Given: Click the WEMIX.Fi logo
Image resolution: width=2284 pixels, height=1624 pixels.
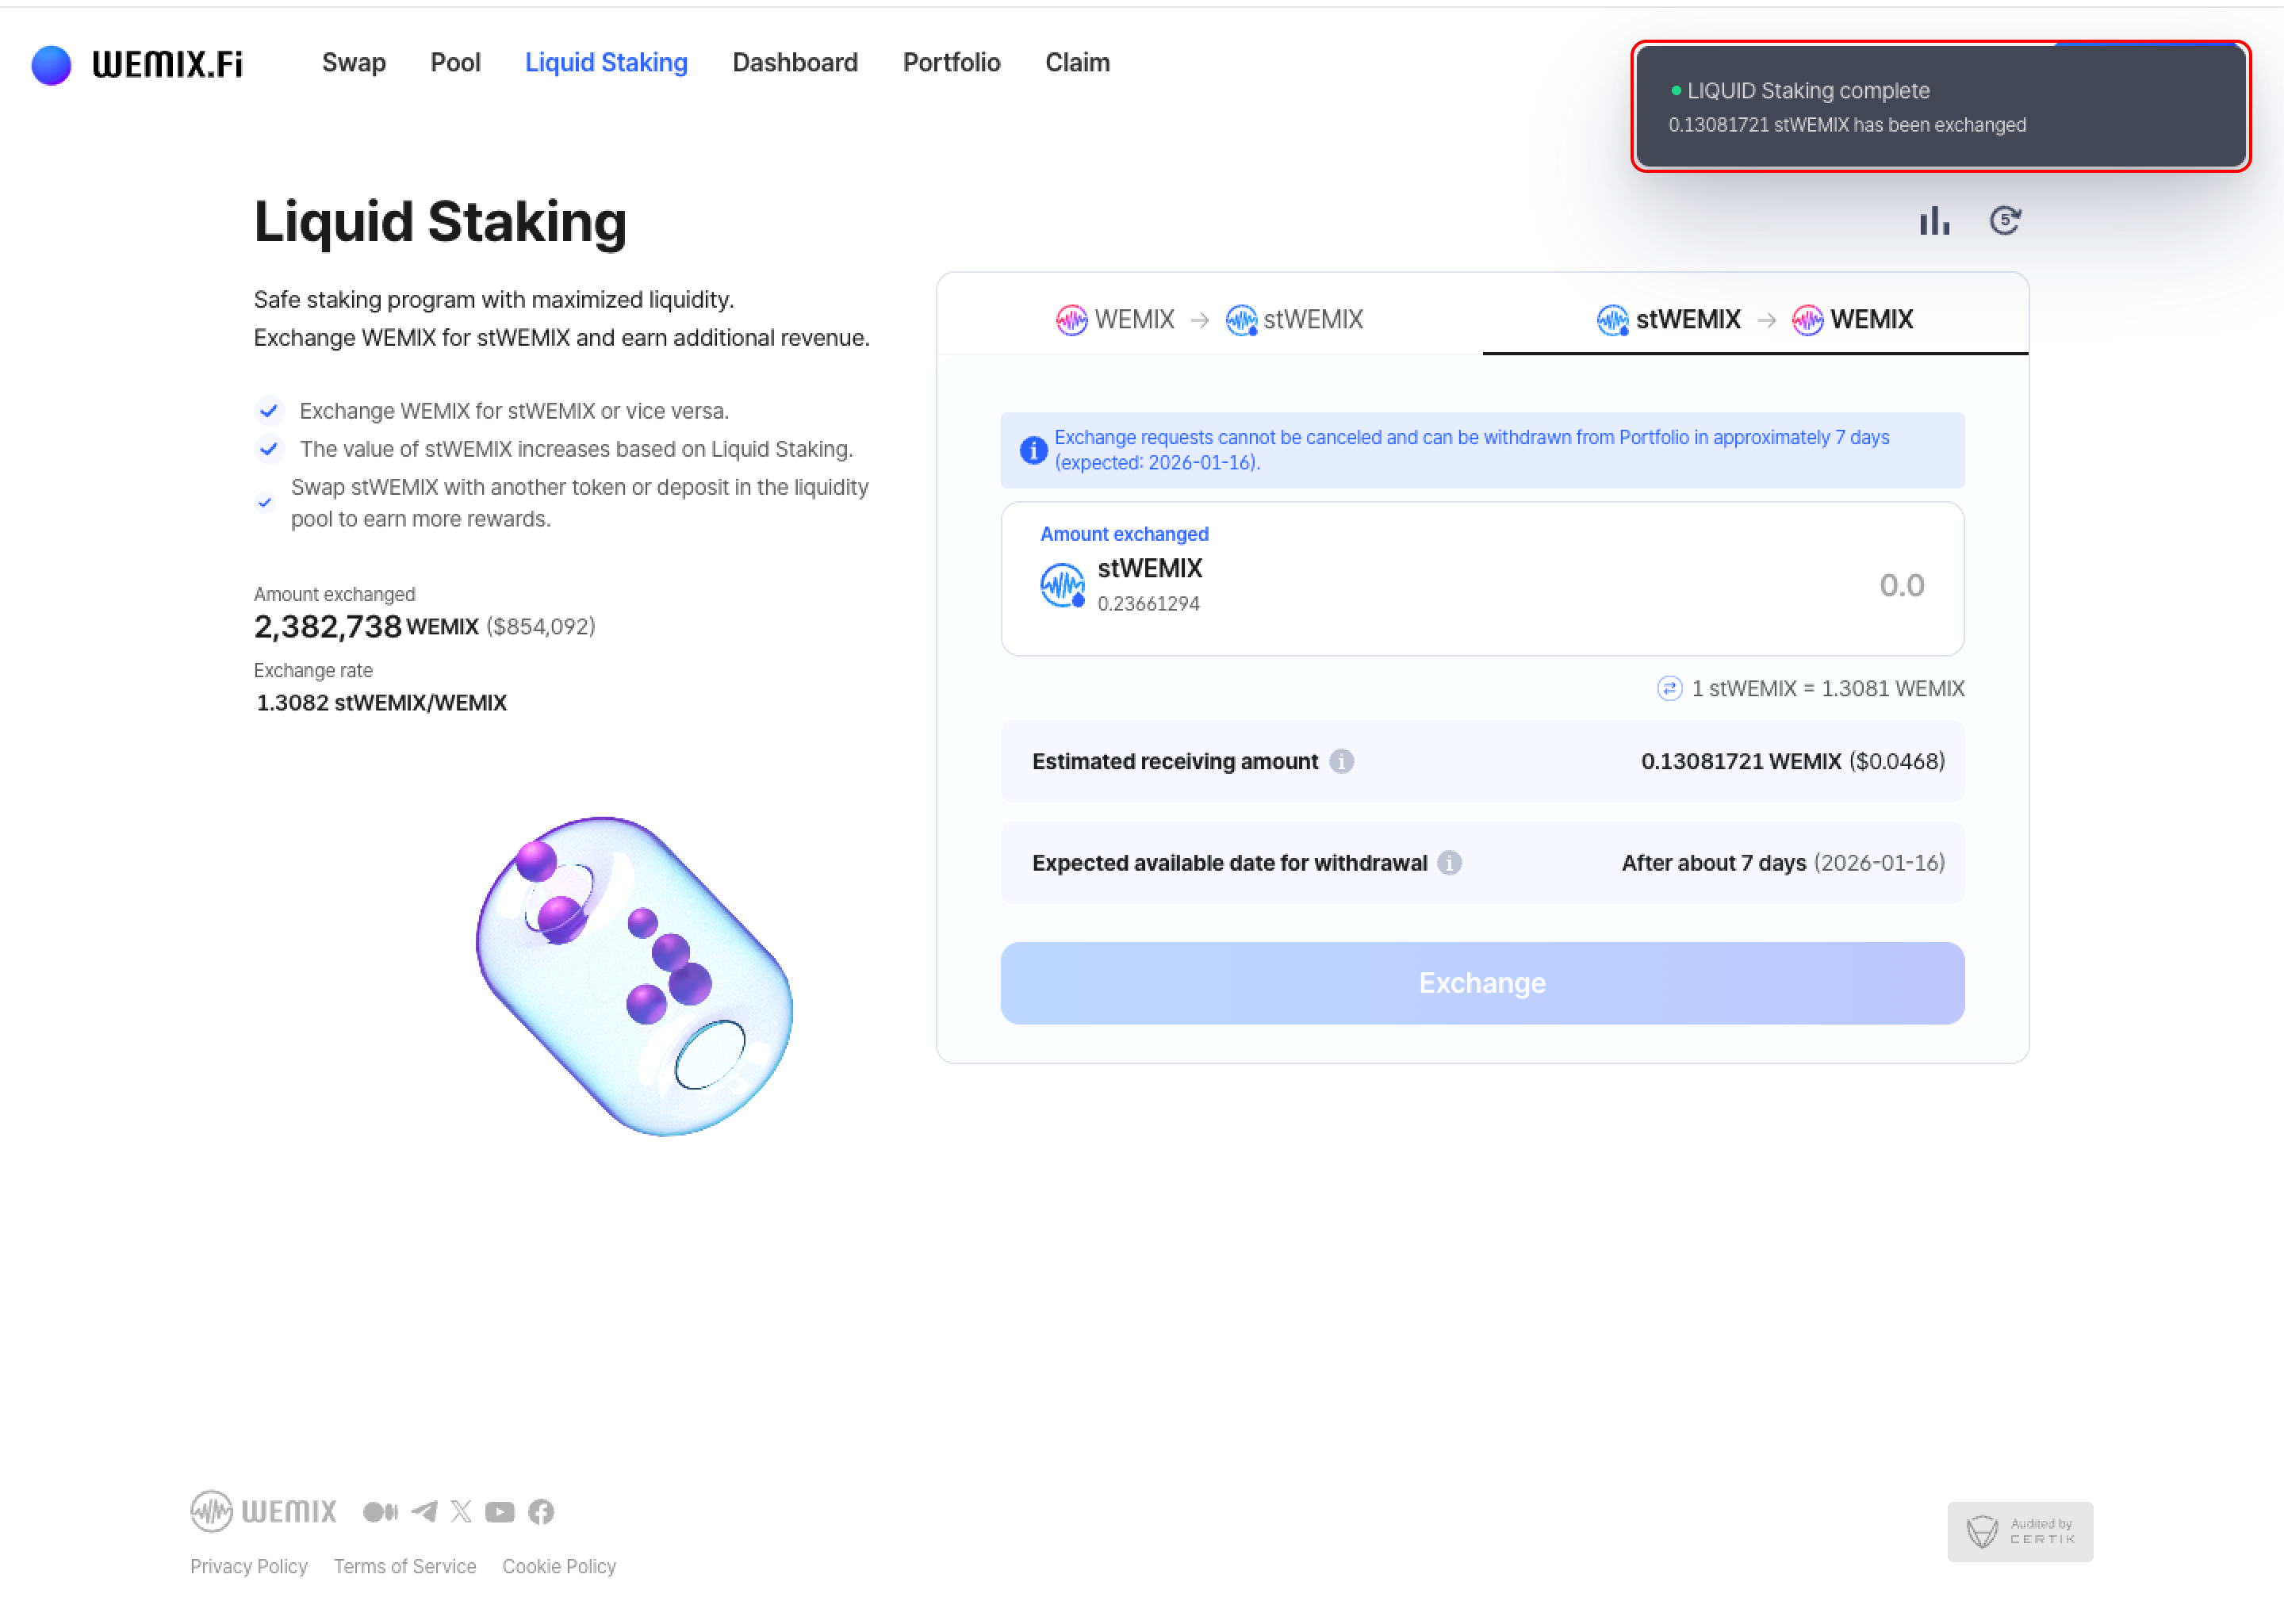Looking at the screenshot, I should coord(137,64).
